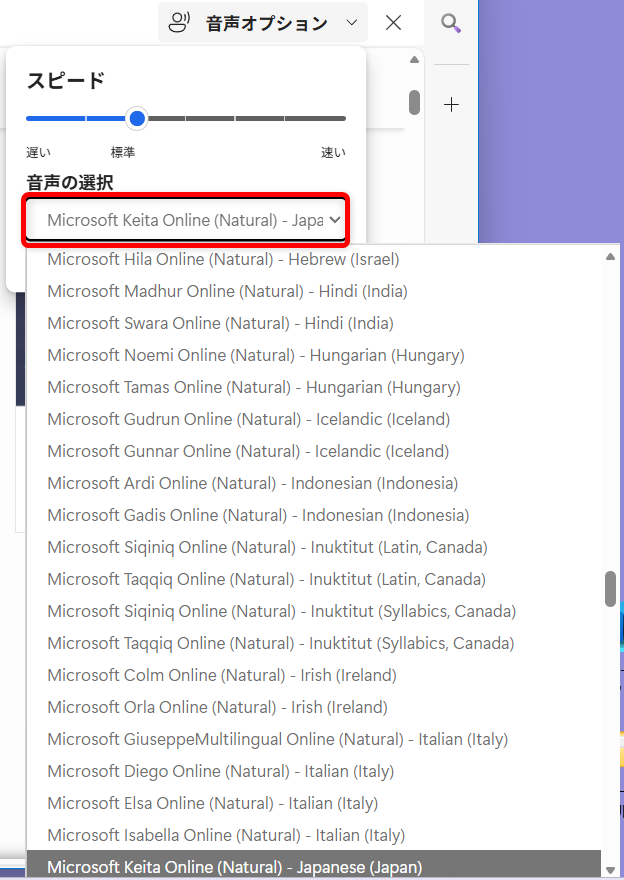Click the speed slider handle
624x880 pixels.
pos(137,118)
